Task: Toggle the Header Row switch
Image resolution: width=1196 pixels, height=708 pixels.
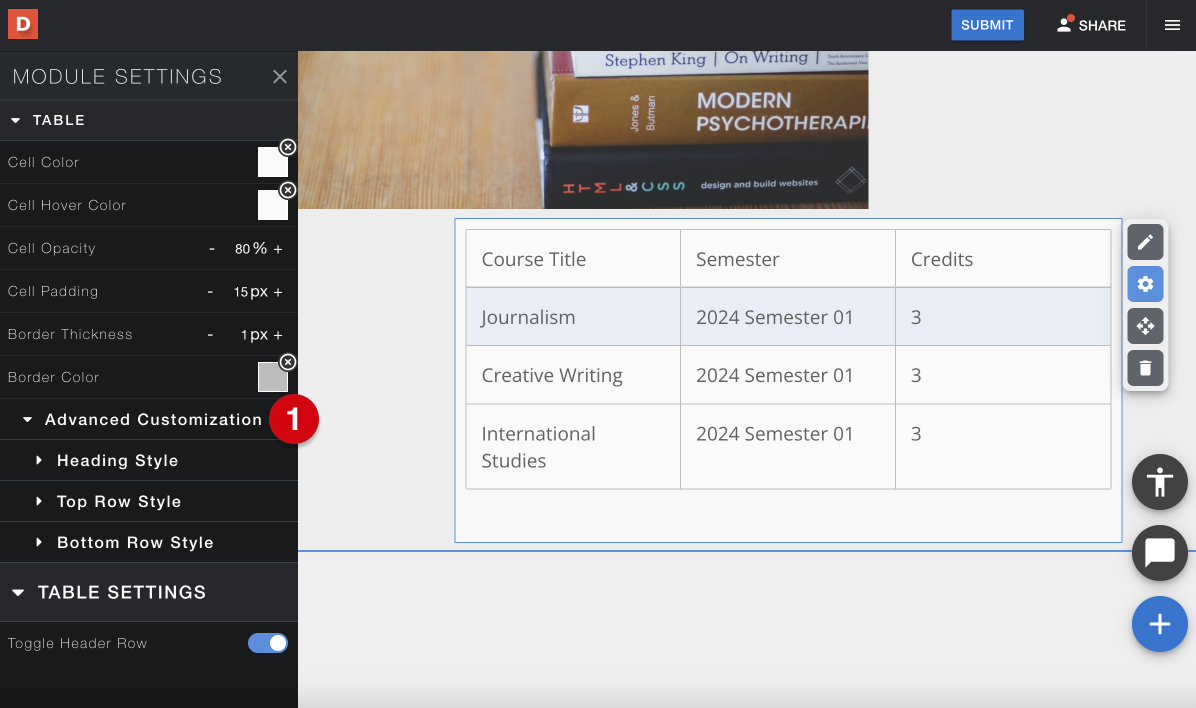Action: tap(268, 643)
